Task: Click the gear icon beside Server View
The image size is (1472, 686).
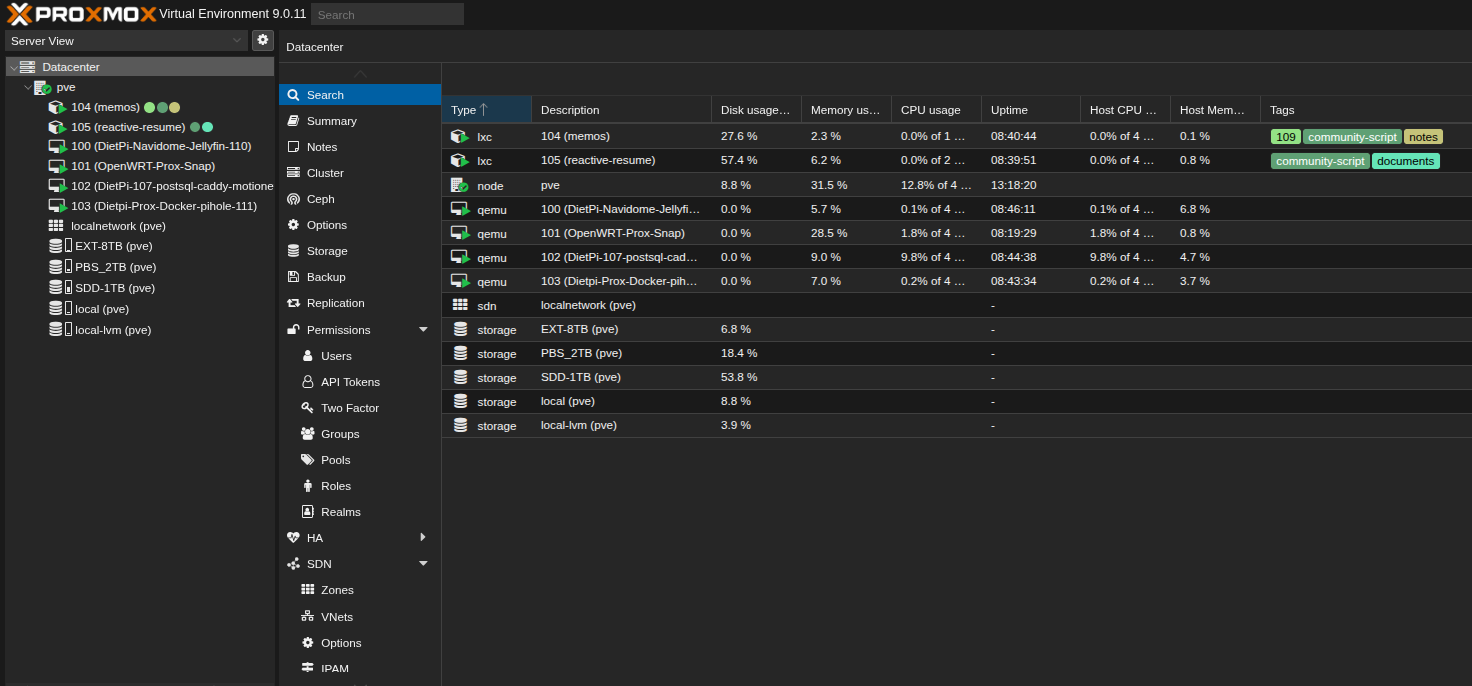Action: tap(263, 40)
